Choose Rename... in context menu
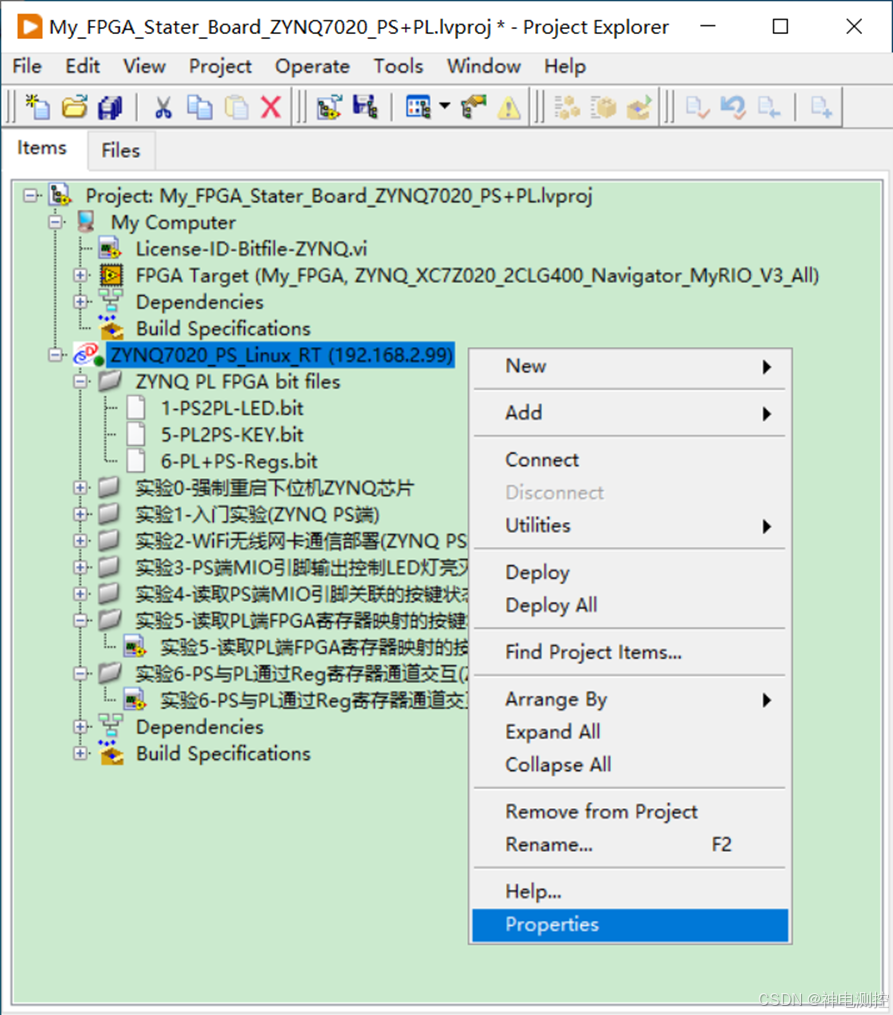 click(x=630, y=845)
